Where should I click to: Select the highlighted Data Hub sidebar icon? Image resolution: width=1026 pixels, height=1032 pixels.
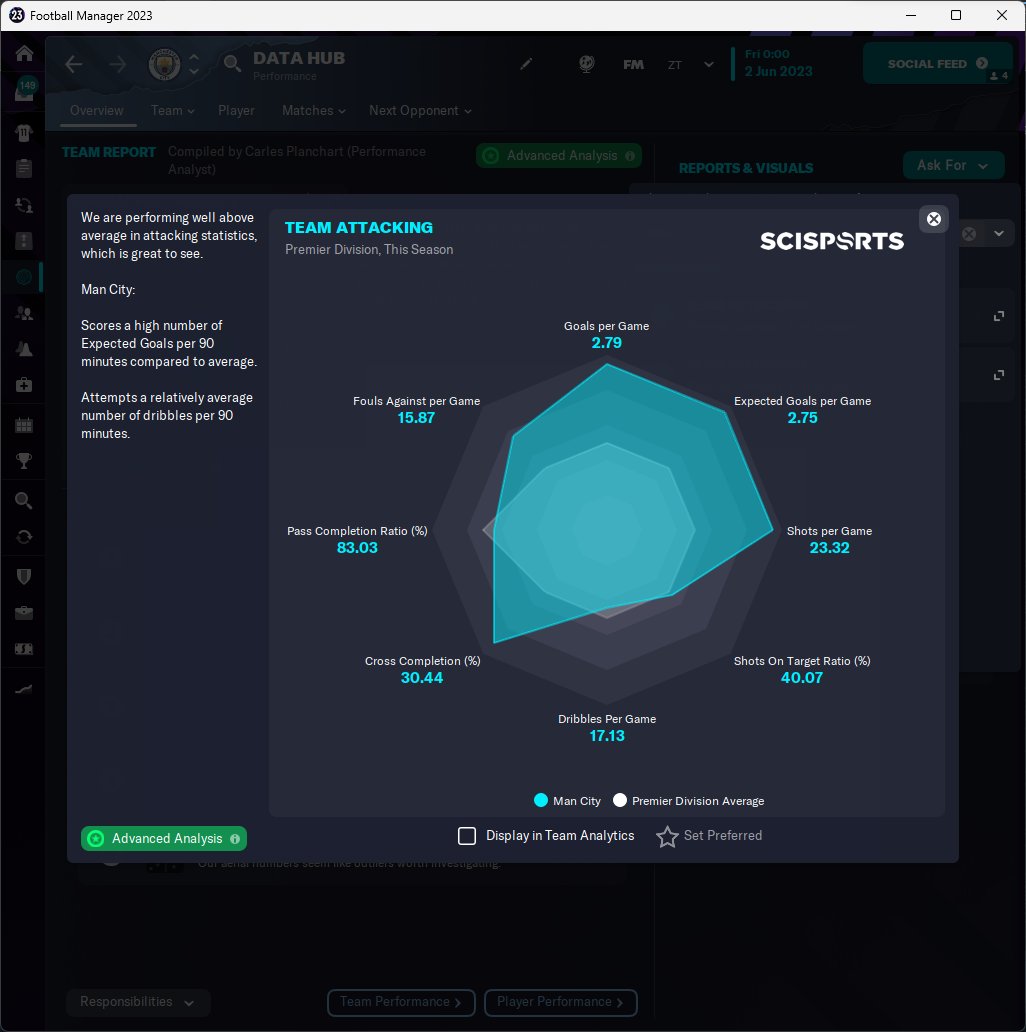pyautogui.click(x=24, y=277)
